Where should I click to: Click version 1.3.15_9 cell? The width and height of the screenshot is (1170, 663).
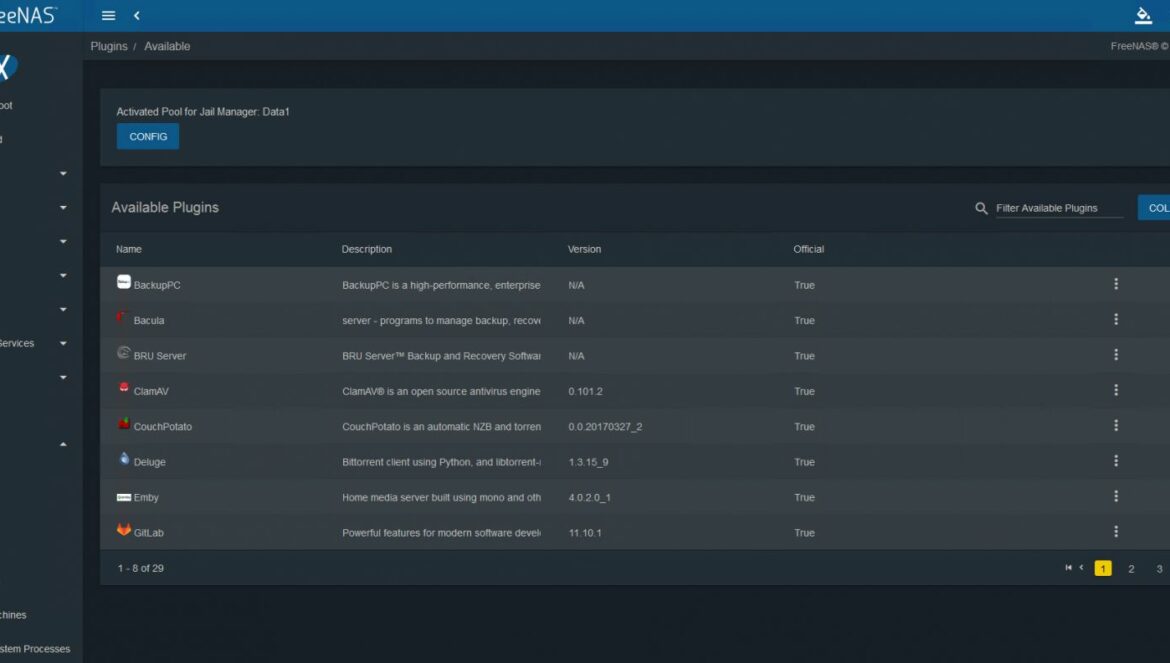pos(588,462)
